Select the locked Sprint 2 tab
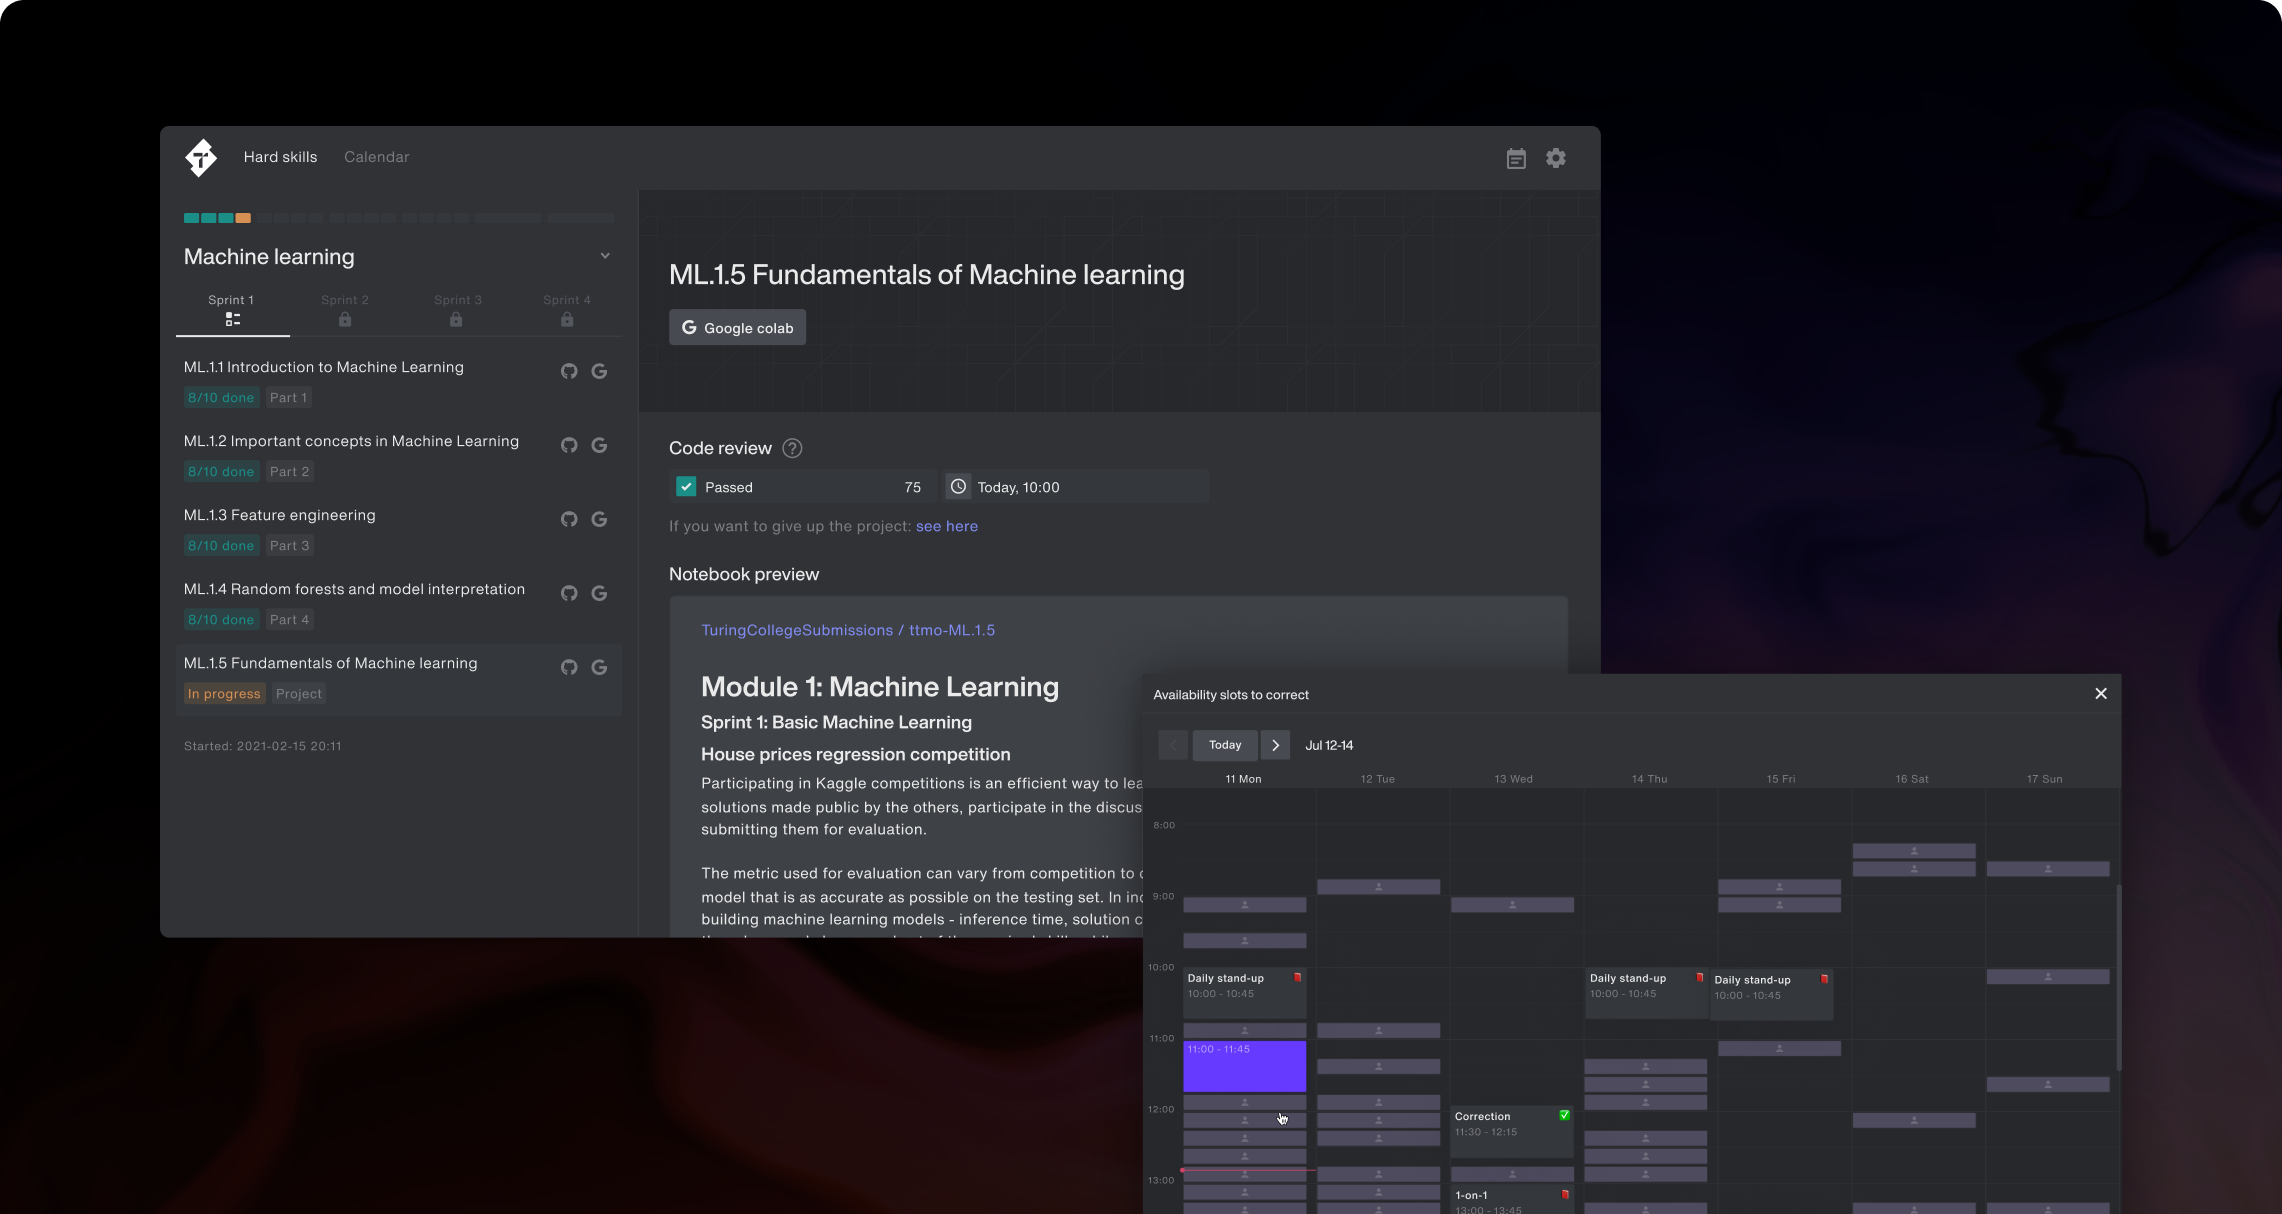 point(345,309)
